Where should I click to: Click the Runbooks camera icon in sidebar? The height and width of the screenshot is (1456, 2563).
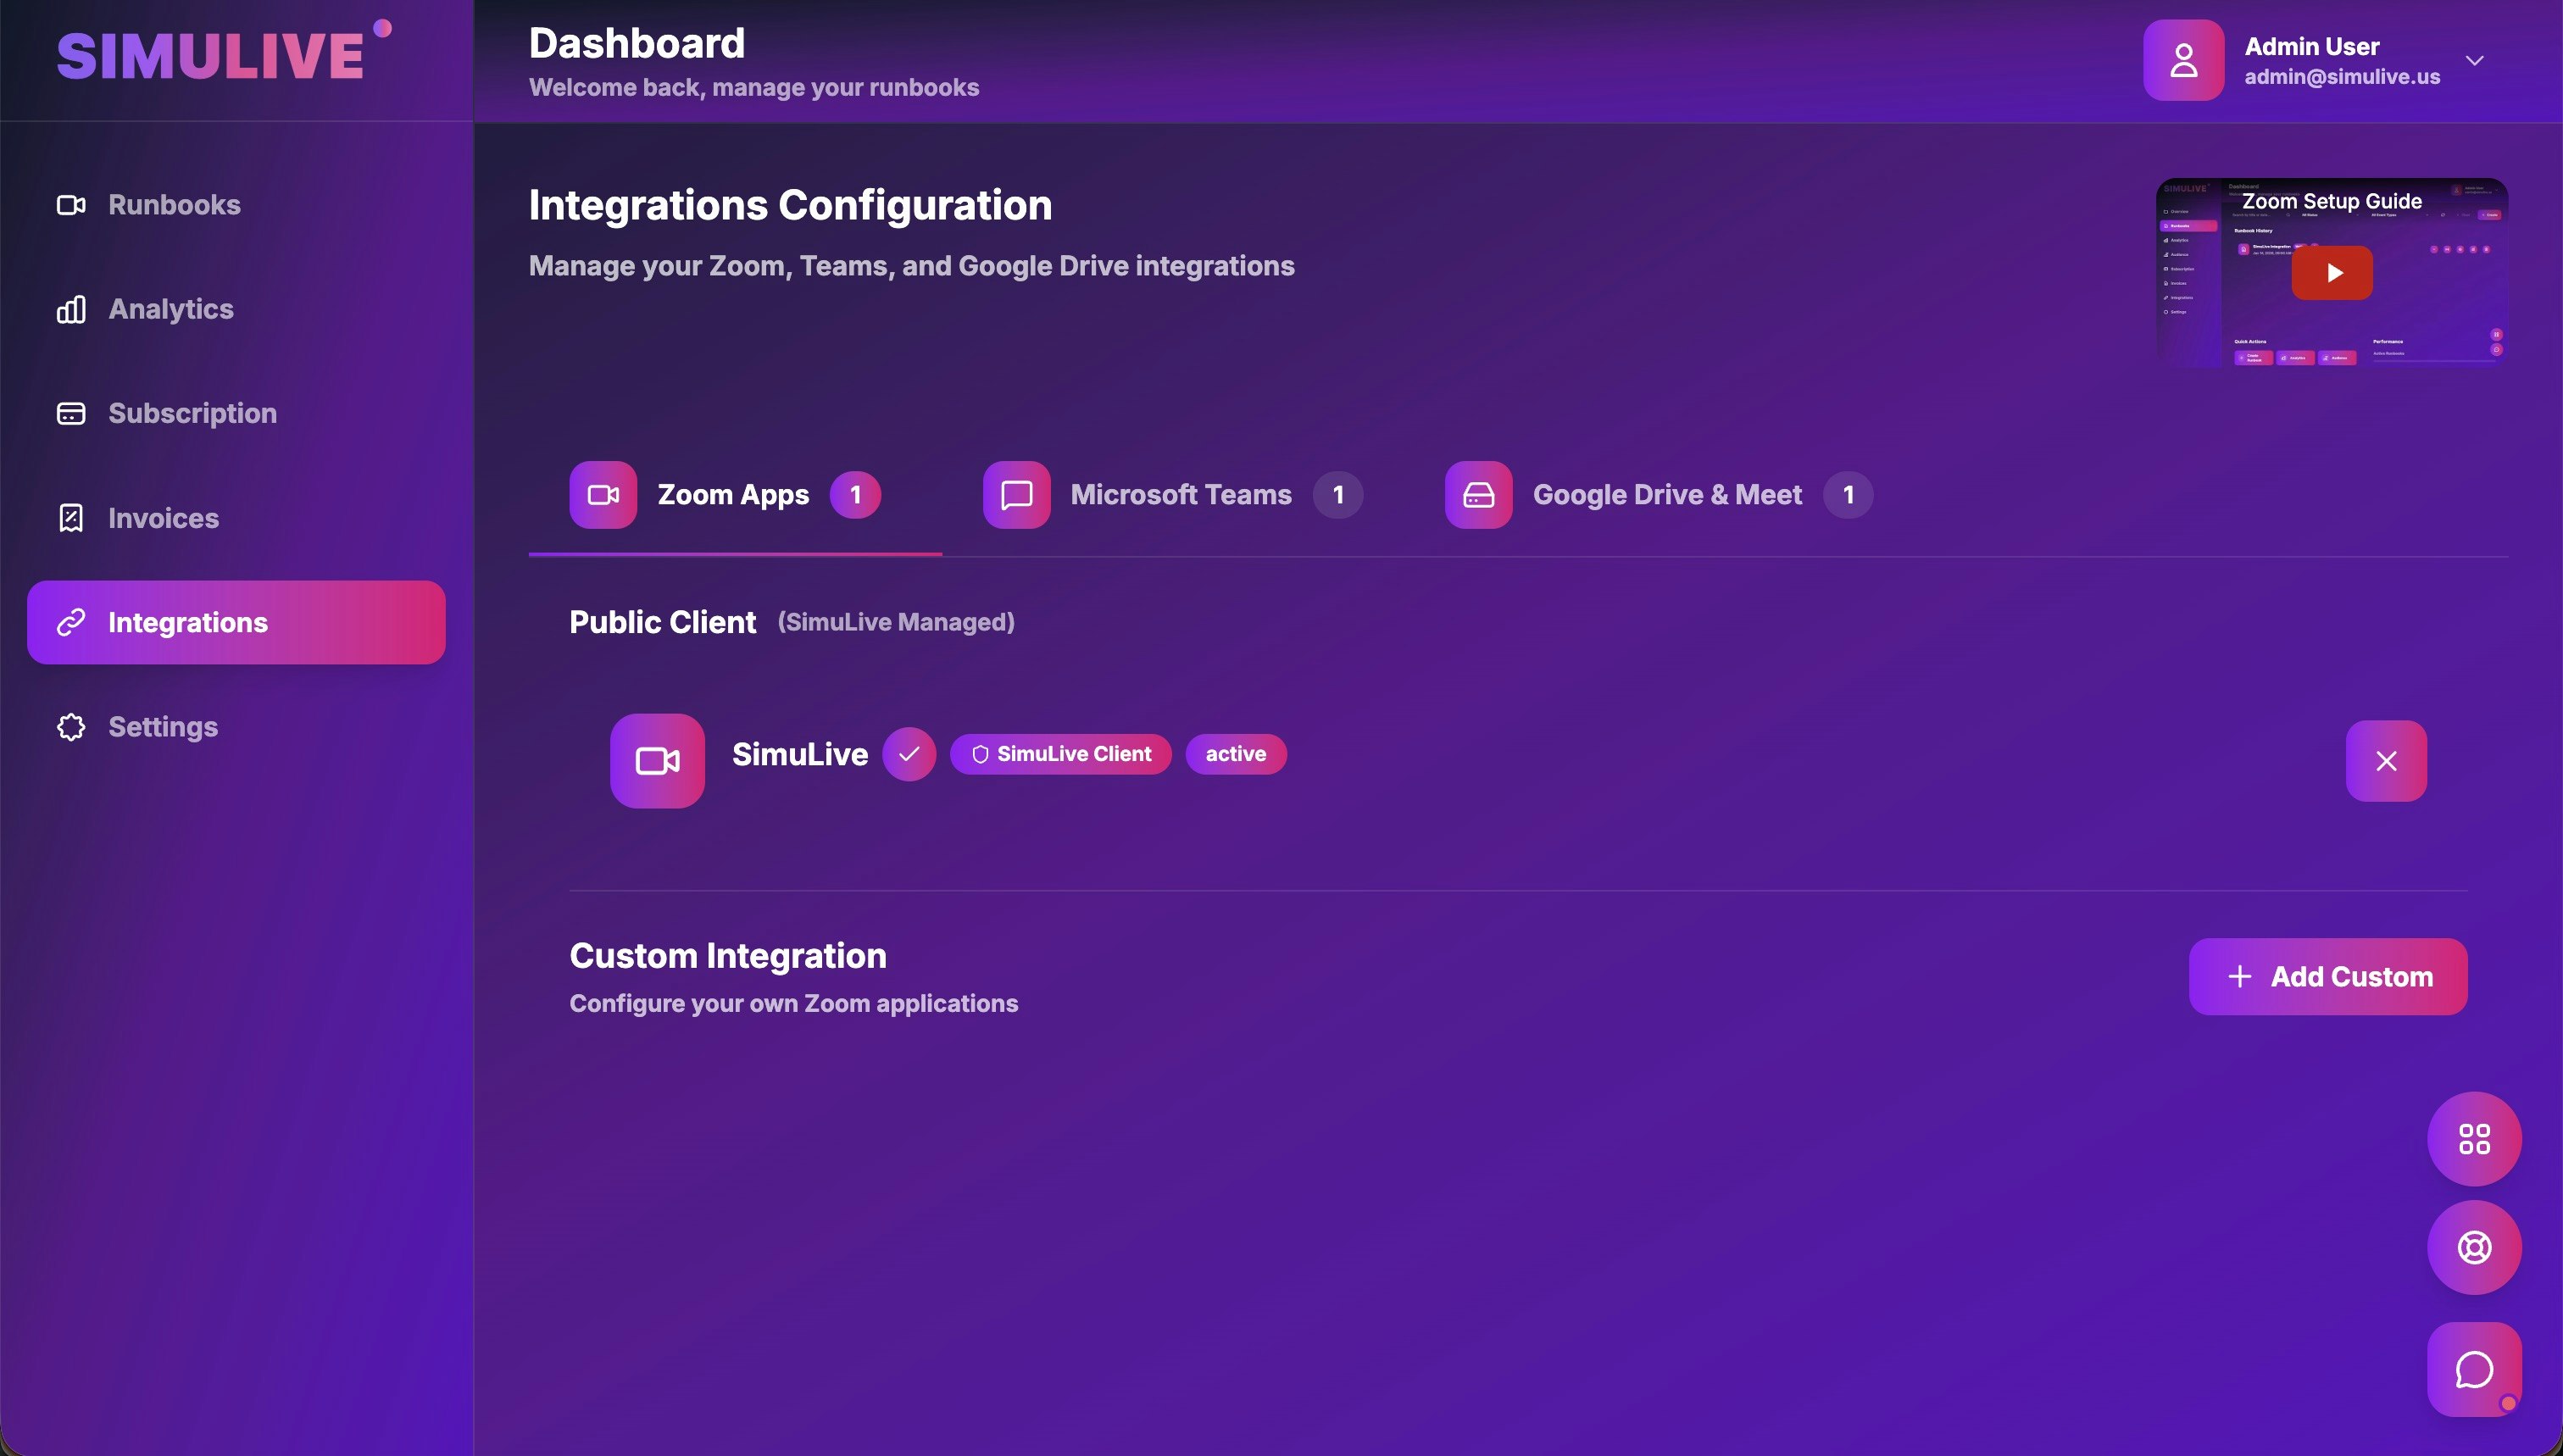(x=71, y=205)
